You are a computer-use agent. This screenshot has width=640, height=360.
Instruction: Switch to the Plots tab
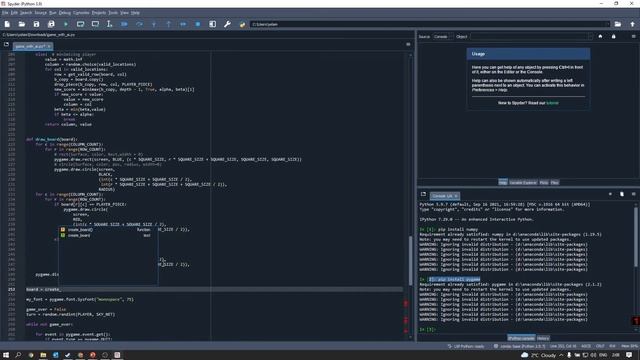pyautogui.click(x=544, y=182)
